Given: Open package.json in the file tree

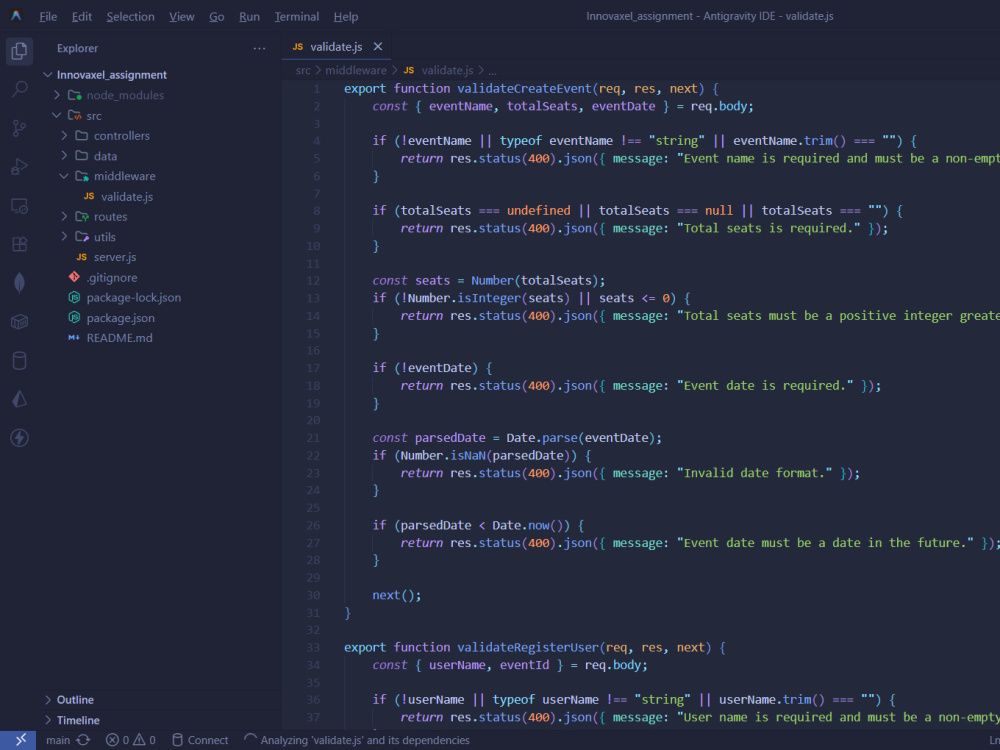Looking at the screenshot, I should (x=120, y=318).
